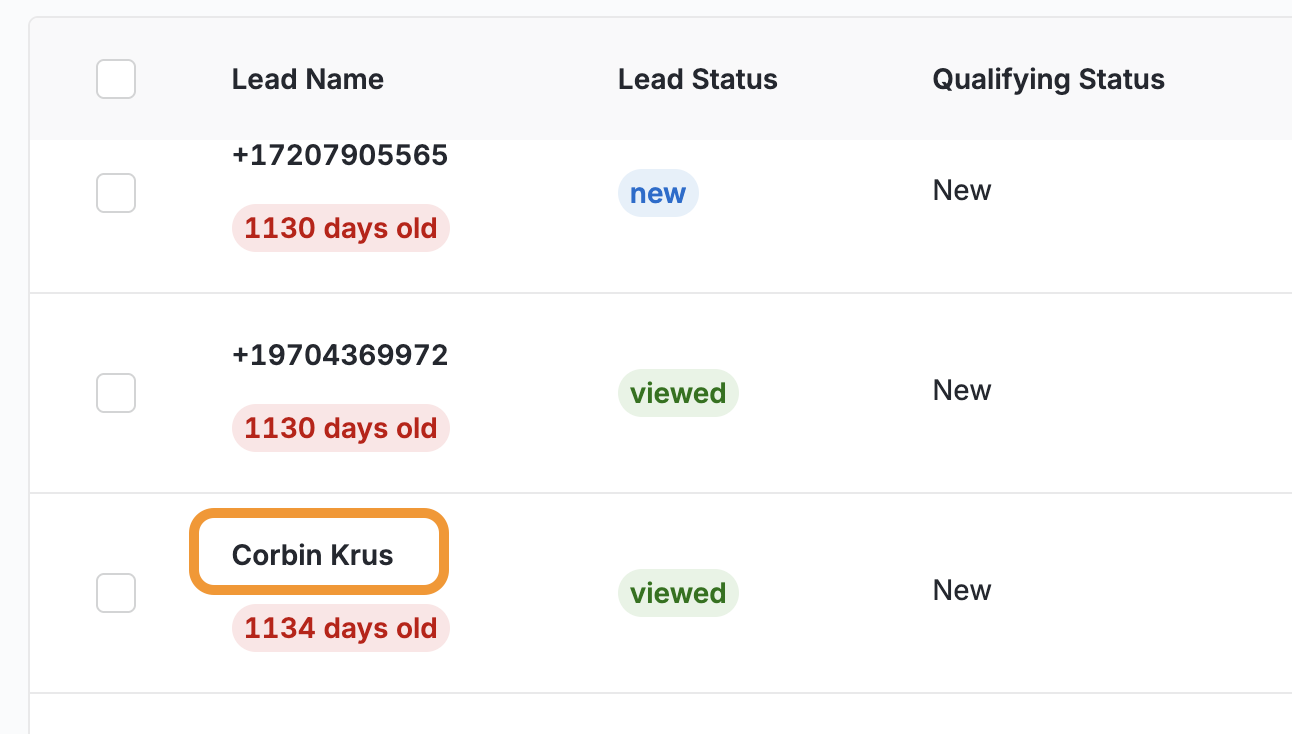Viewport: 1292px width, 734px height.
Task: Click the 'New' qualifying status of +19704369972
Action: tap(962, 390)
